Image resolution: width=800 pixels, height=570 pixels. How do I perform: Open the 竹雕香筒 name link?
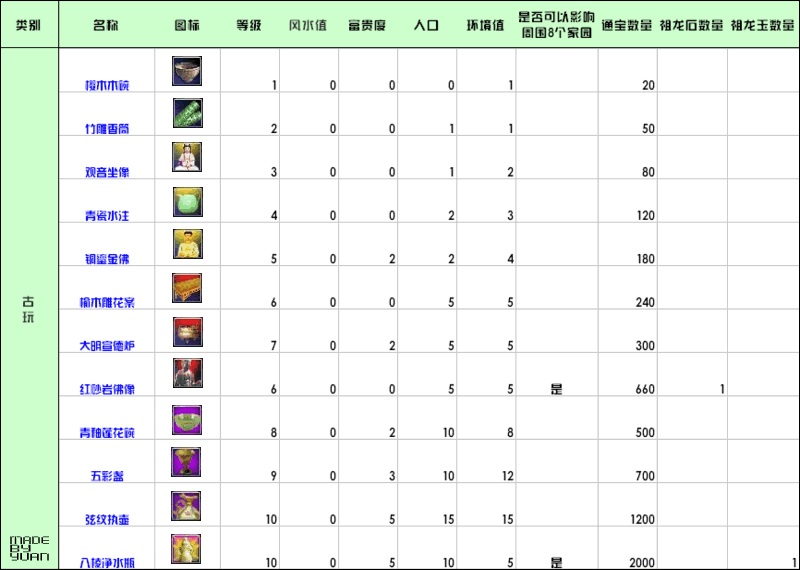107,129
